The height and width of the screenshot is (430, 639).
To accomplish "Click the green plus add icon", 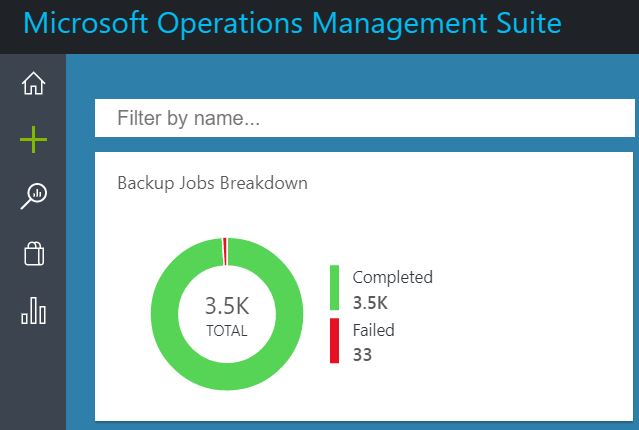I will pyautogui.click(x=33, y=139).
